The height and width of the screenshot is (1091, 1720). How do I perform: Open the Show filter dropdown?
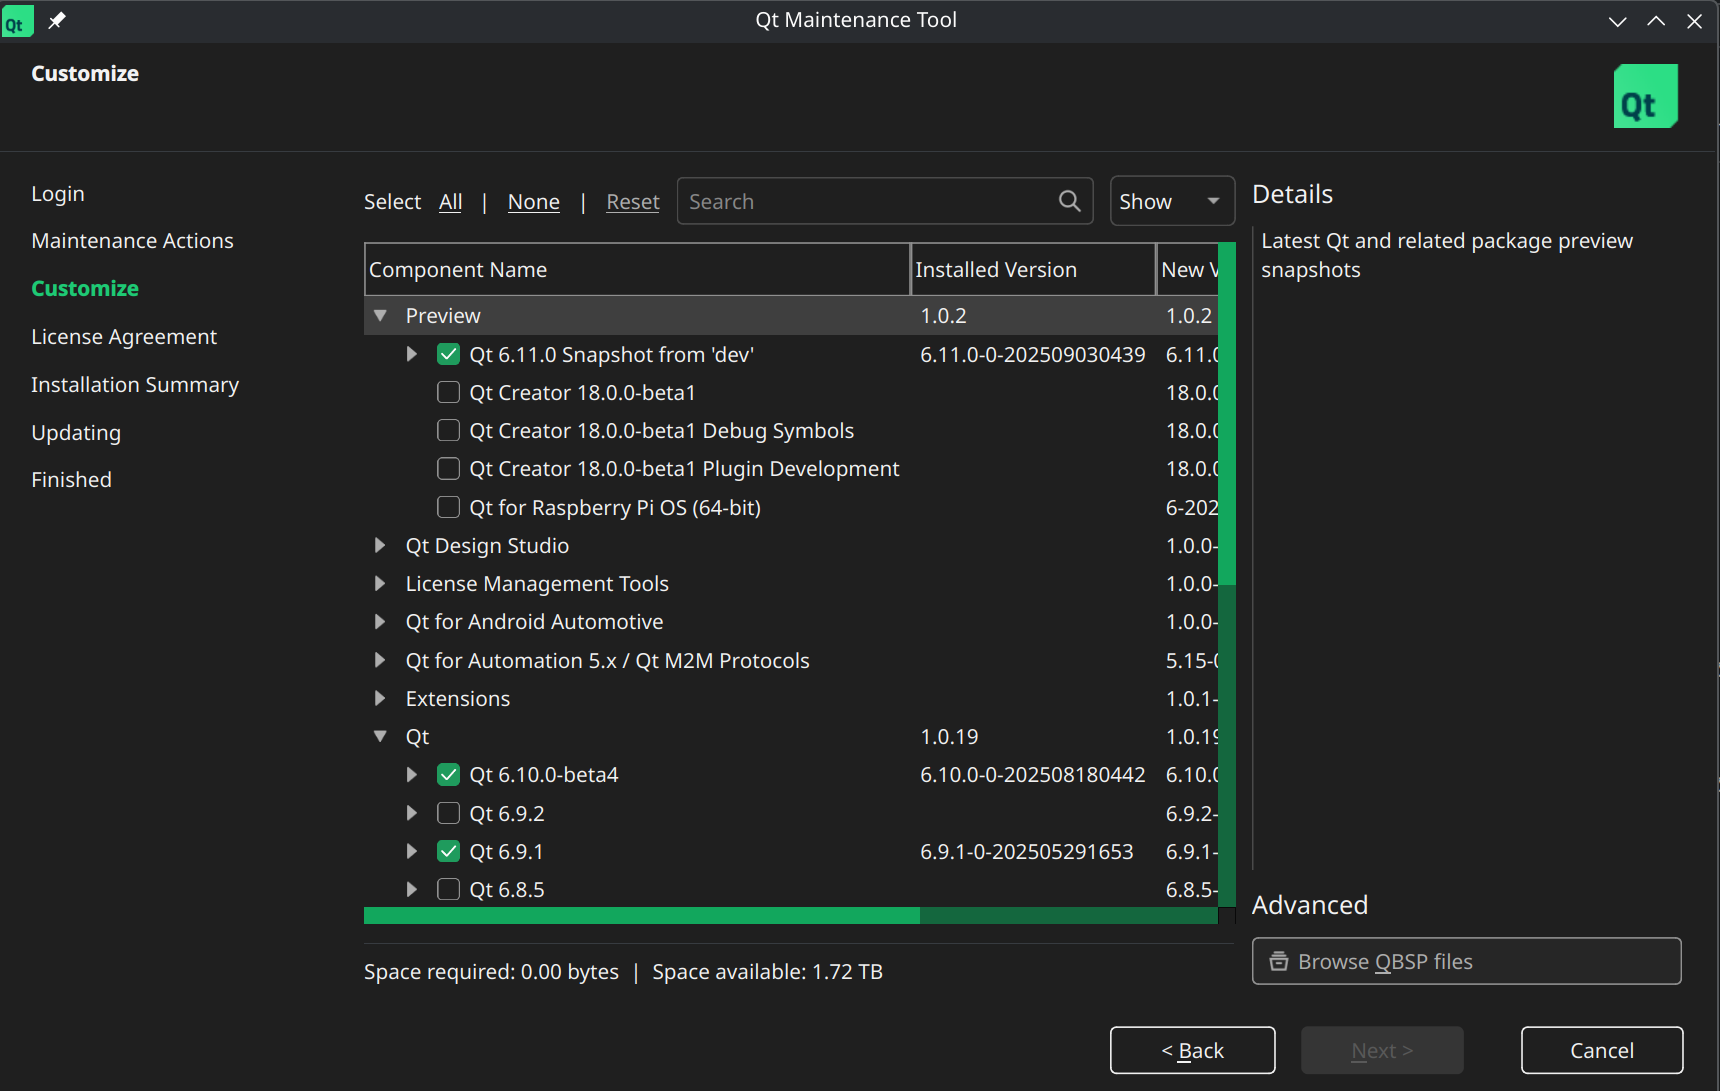pyautogui.click(x=1172, y=201)
